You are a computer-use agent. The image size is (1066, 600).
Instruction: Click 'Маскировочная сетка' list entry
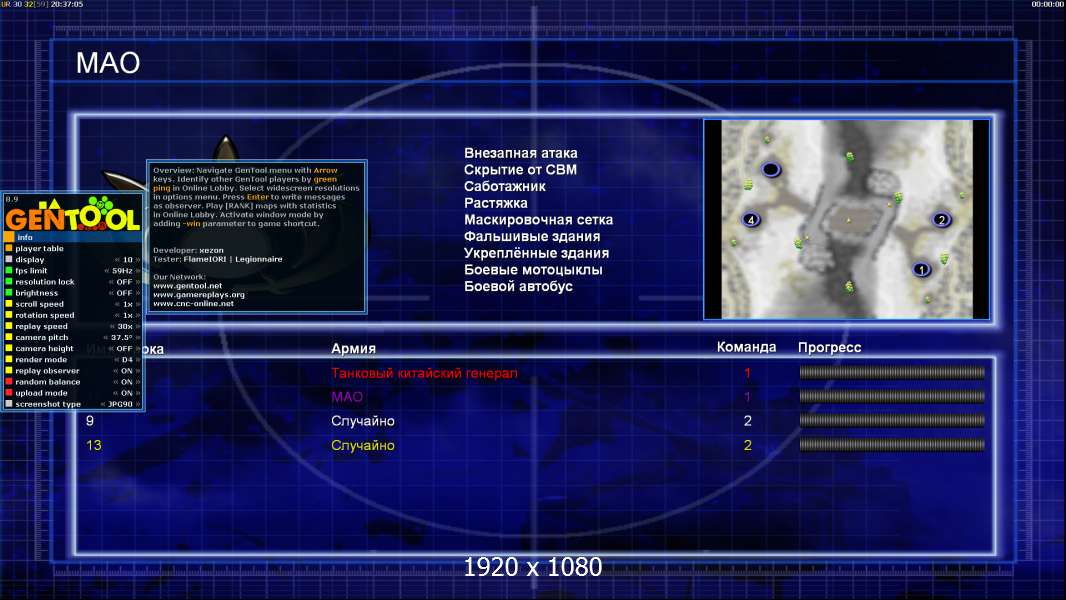pos(538,219)
